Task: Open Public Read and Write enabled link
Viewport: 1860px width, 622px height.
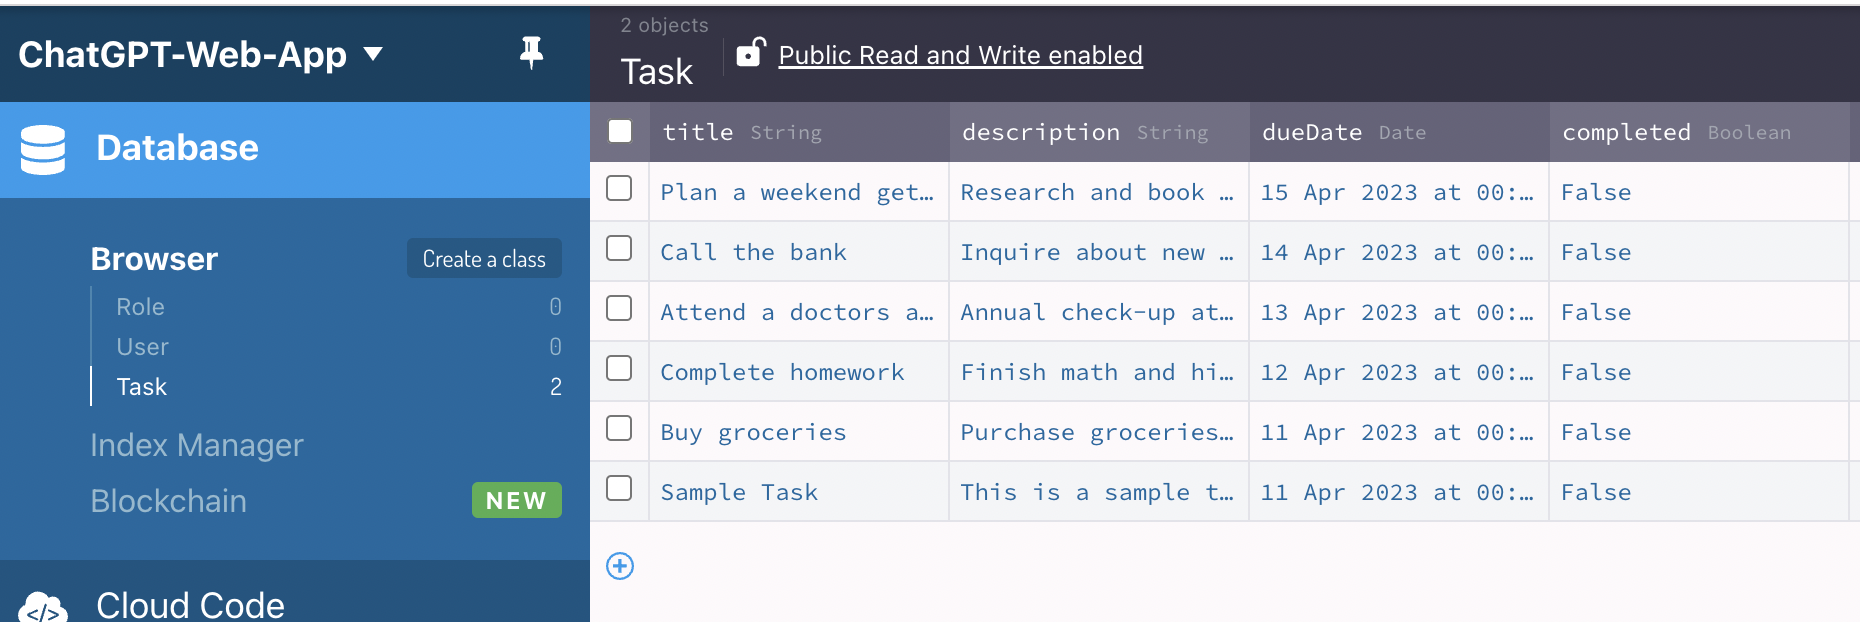Action: [960, 55]
